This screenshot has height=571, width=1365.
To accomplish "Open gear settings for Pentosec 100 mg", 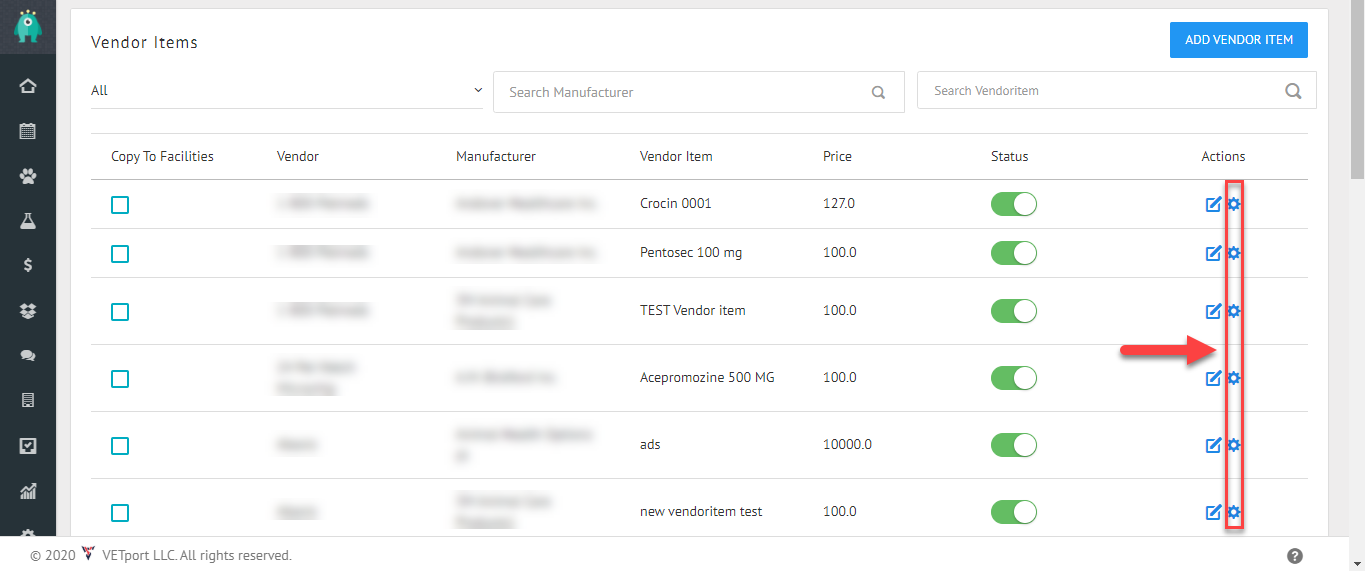I will pos(1234,253).
